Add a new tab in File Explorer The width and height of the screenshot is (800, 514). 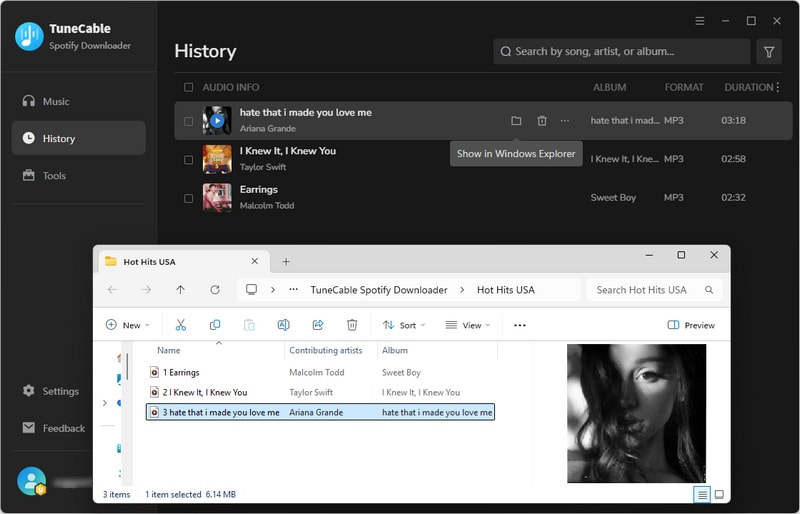tap(286, 261)
